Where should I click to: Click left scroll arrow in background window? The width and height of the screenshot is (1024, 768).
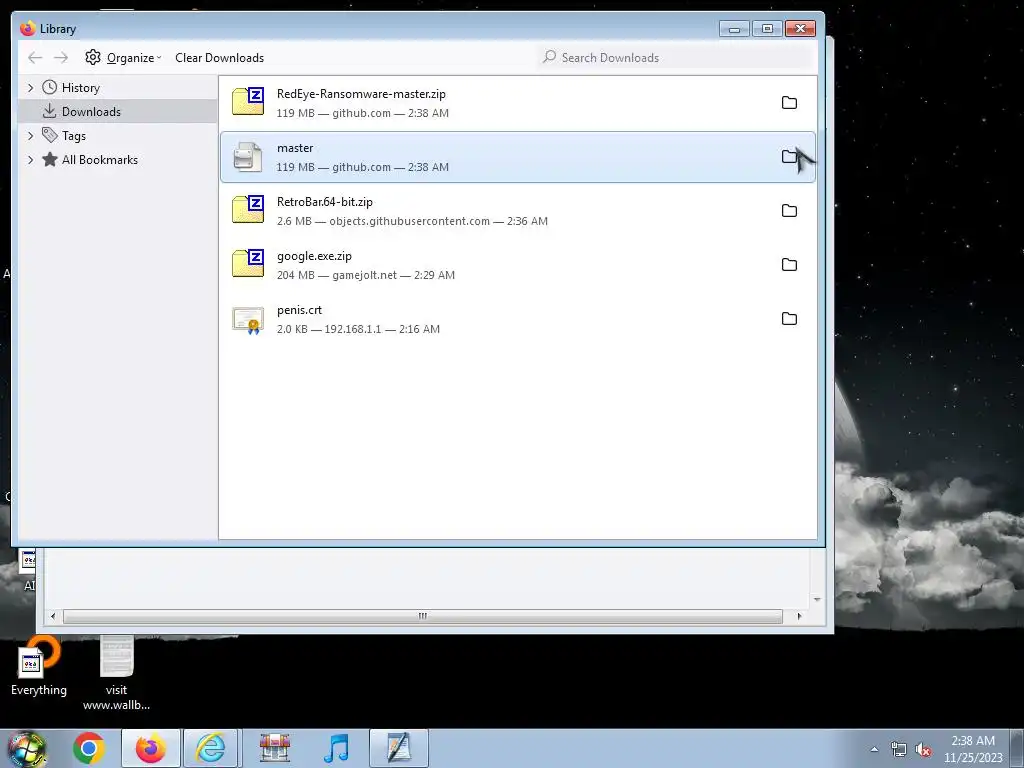pyautogui.click(x=53, y=616)
